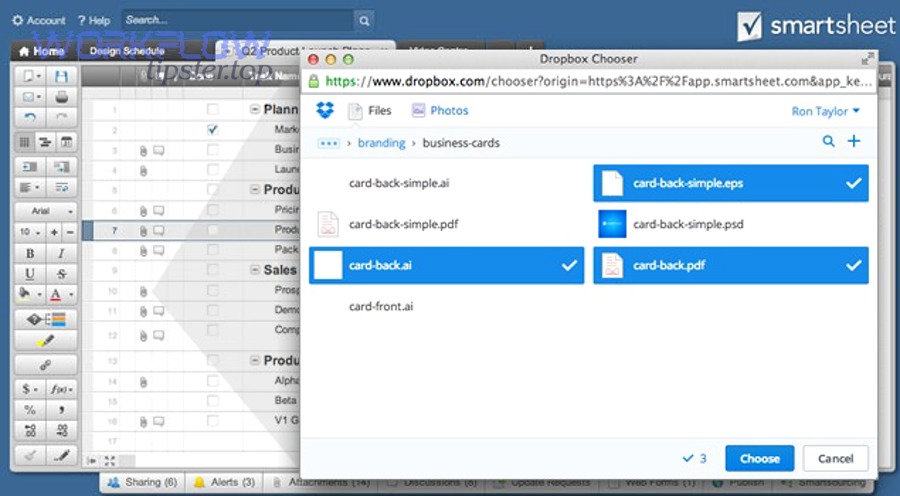
Task: Click the Dropbox logo in the chooser
Action: (x=325, y=110)
